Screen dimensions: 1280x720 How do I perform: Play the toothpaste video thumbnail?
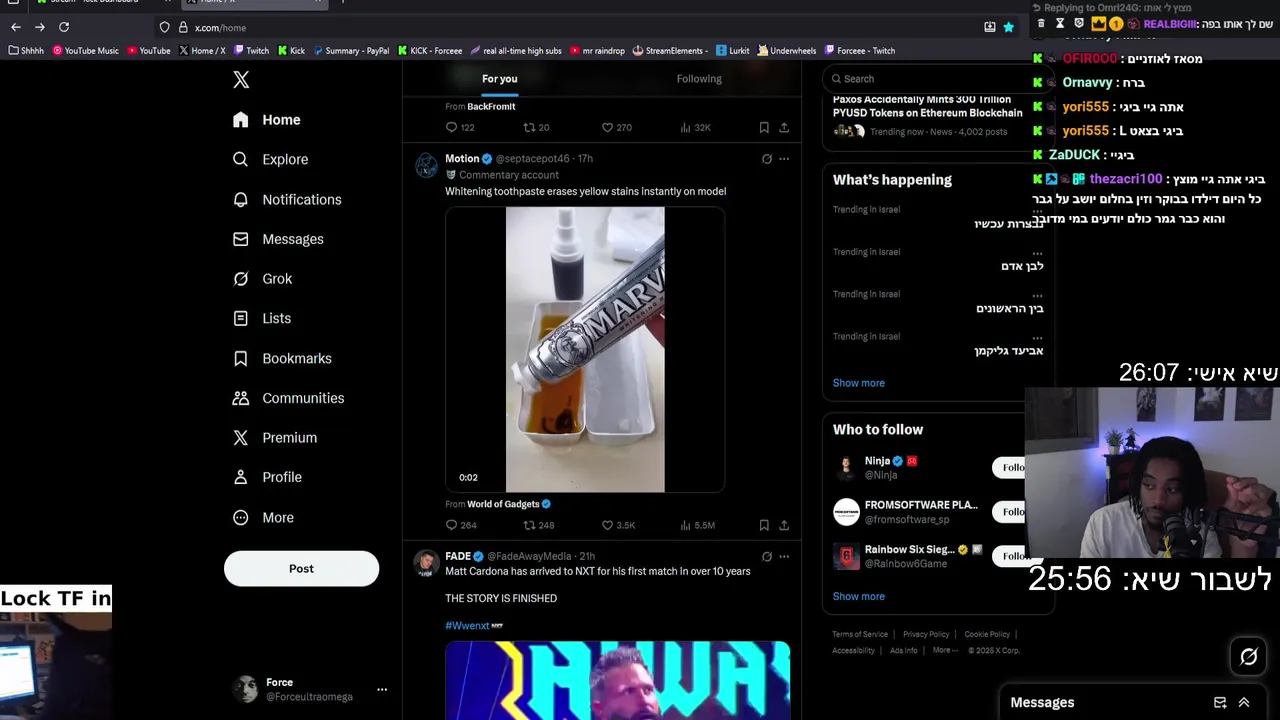585,349
